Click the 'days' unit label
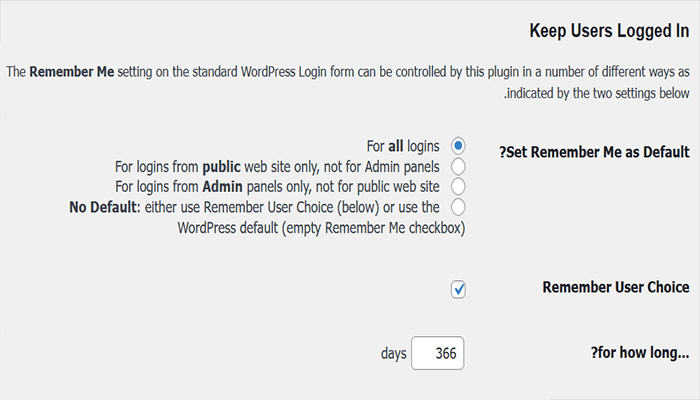 click(x=393, y=353)
